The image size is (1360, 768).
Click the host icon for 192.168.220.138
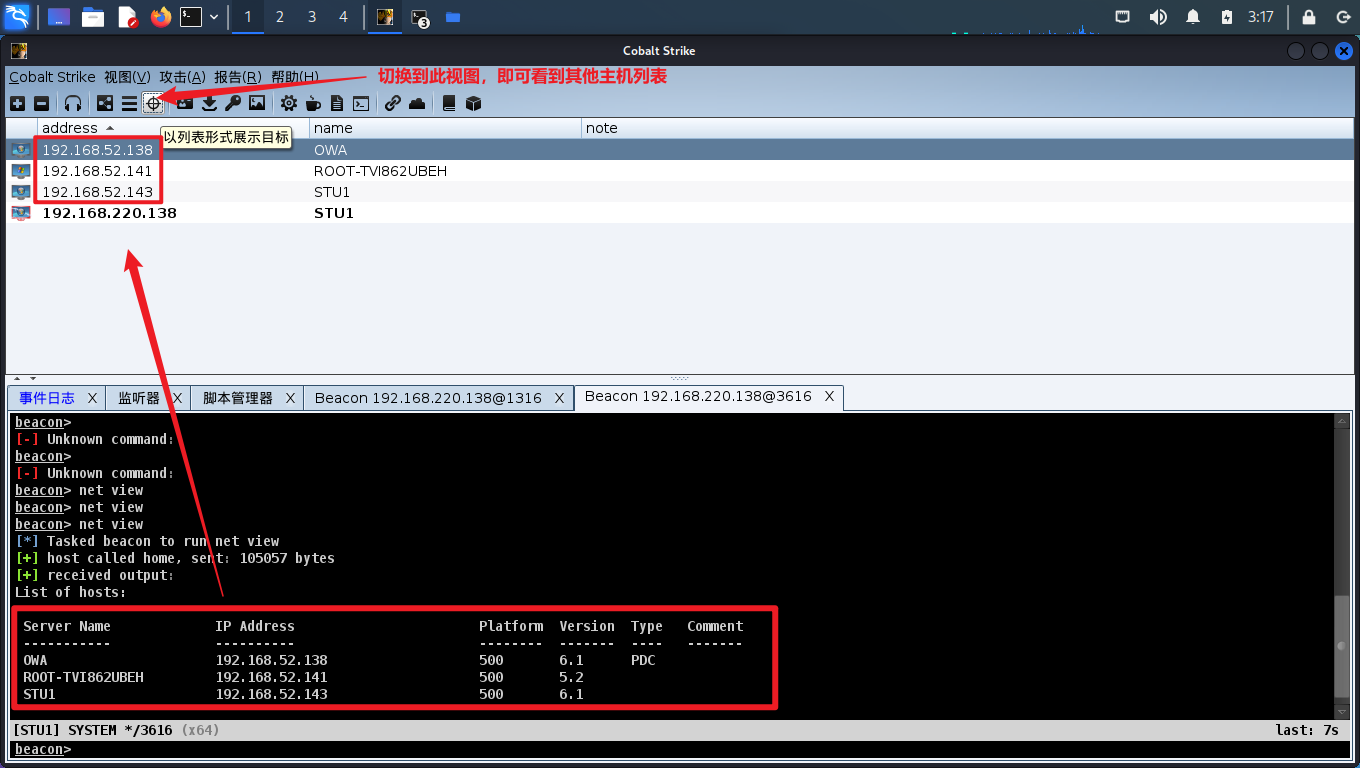click(20, 213)
